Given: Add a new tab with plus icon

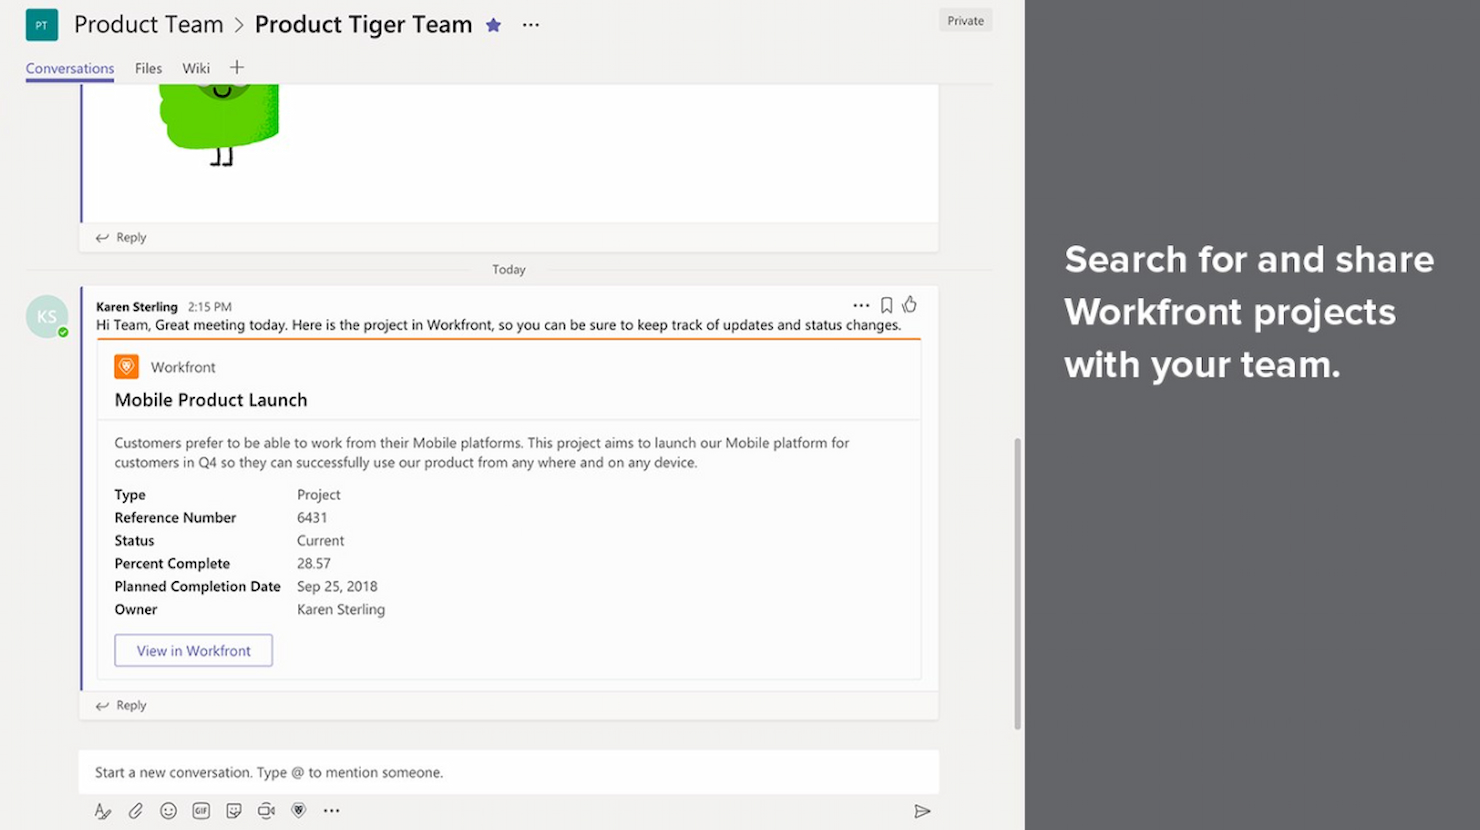Looking at the screenshot, I should tap(237, 68).
